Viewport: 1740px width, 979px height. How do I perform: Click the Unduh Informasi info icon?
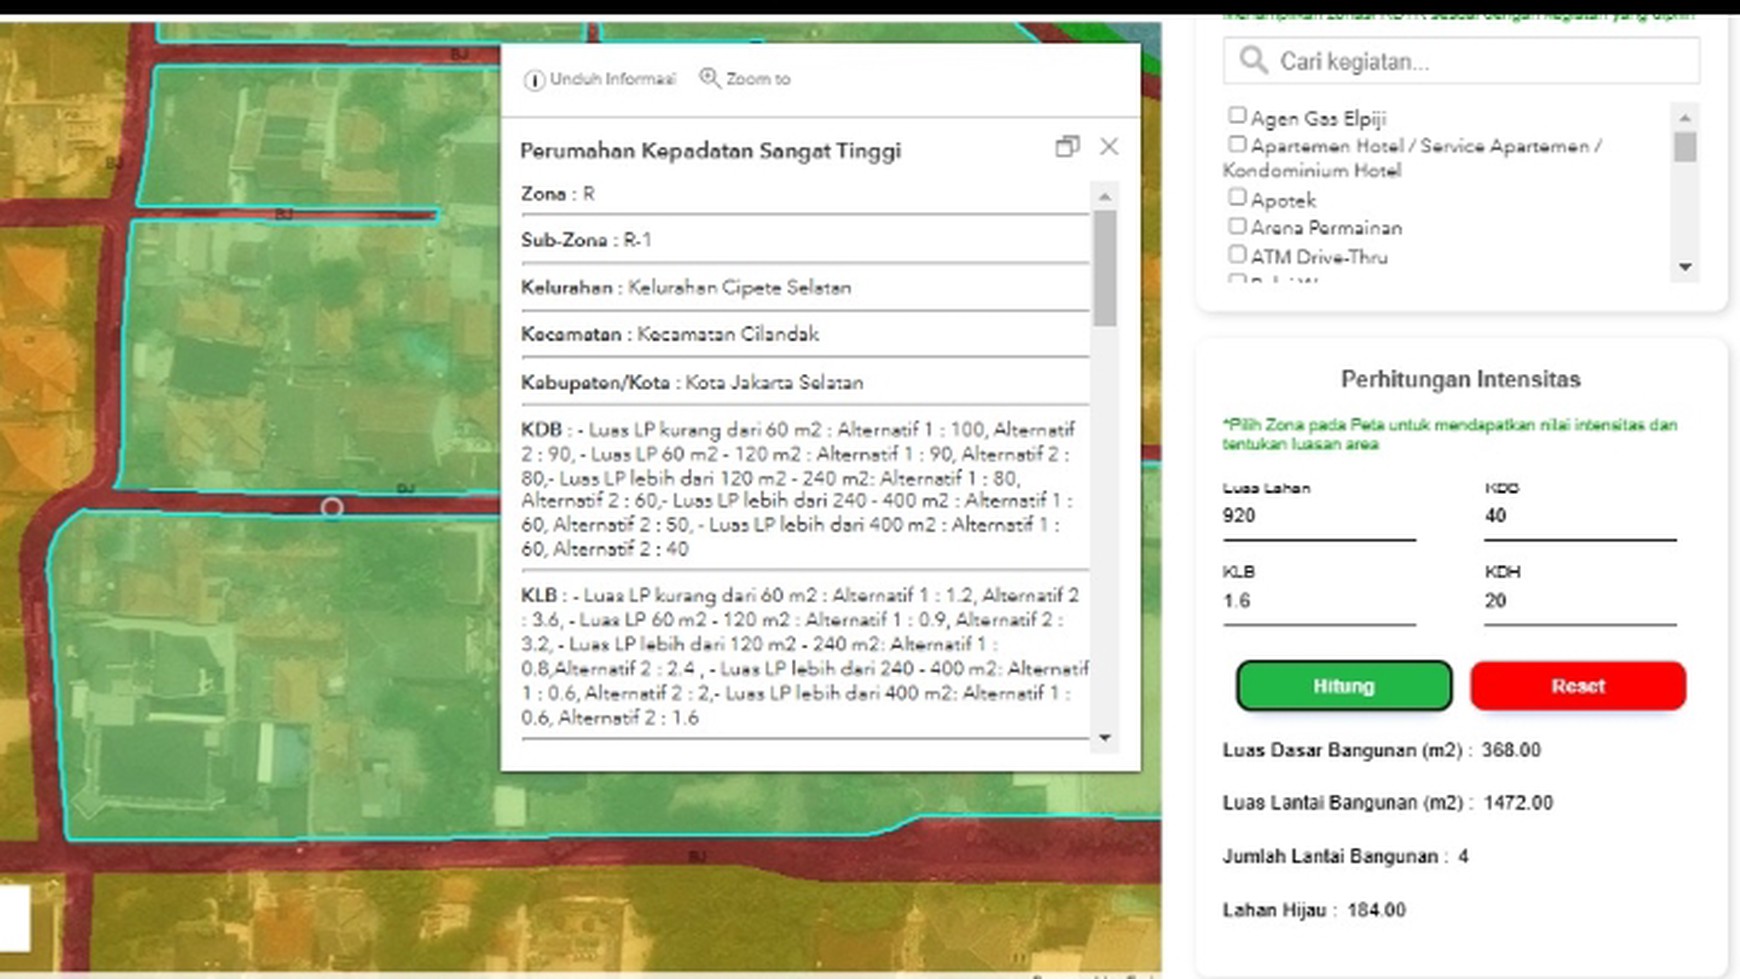click(534, 80)
